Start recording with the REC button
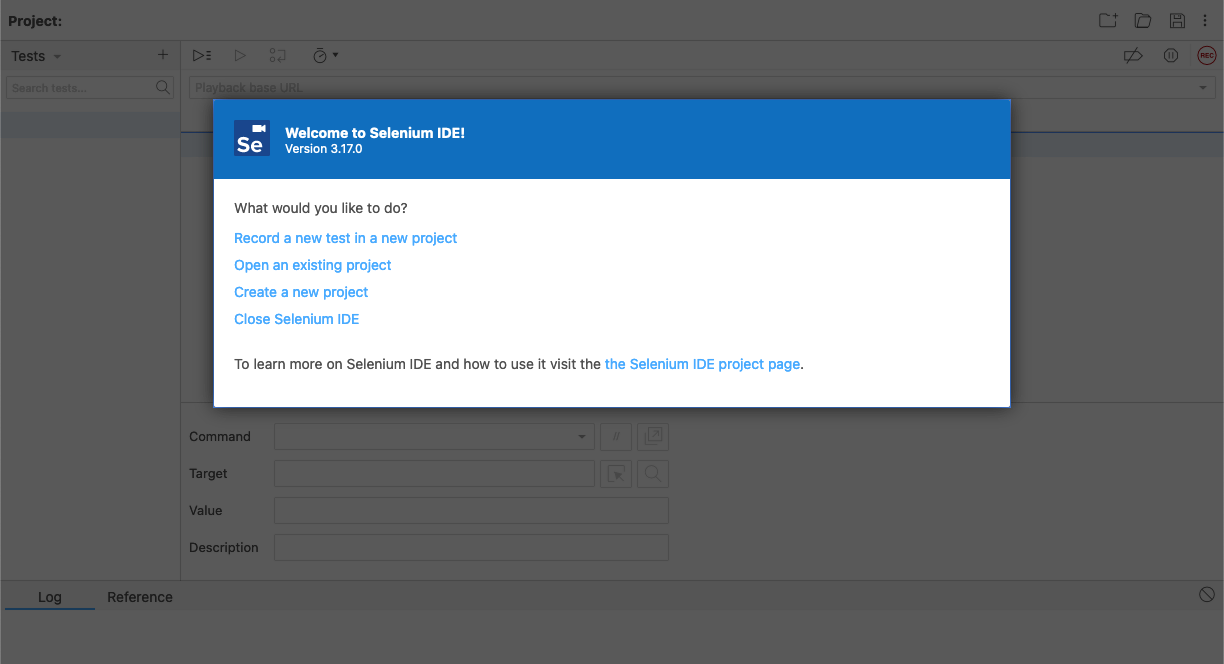Image resolution: width=1224 pixels, height=664 pixels. [1206, 55]
